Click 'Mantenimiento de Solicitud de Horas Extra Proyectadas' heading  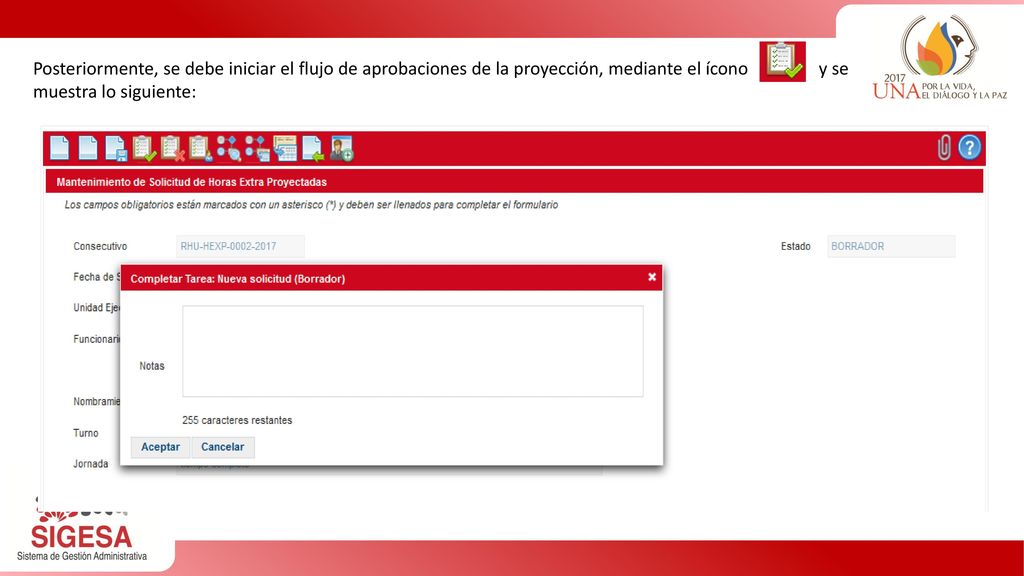tap(191, 182)
